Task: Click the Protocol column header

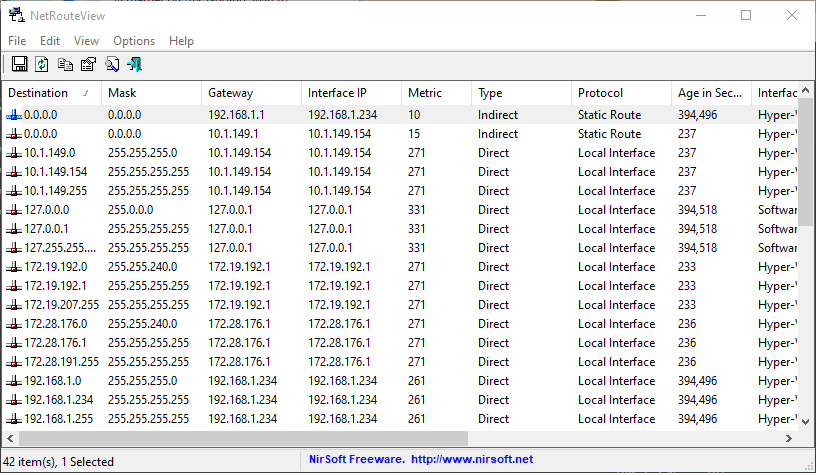Action: pyautogui.click(x=620, y=93)
